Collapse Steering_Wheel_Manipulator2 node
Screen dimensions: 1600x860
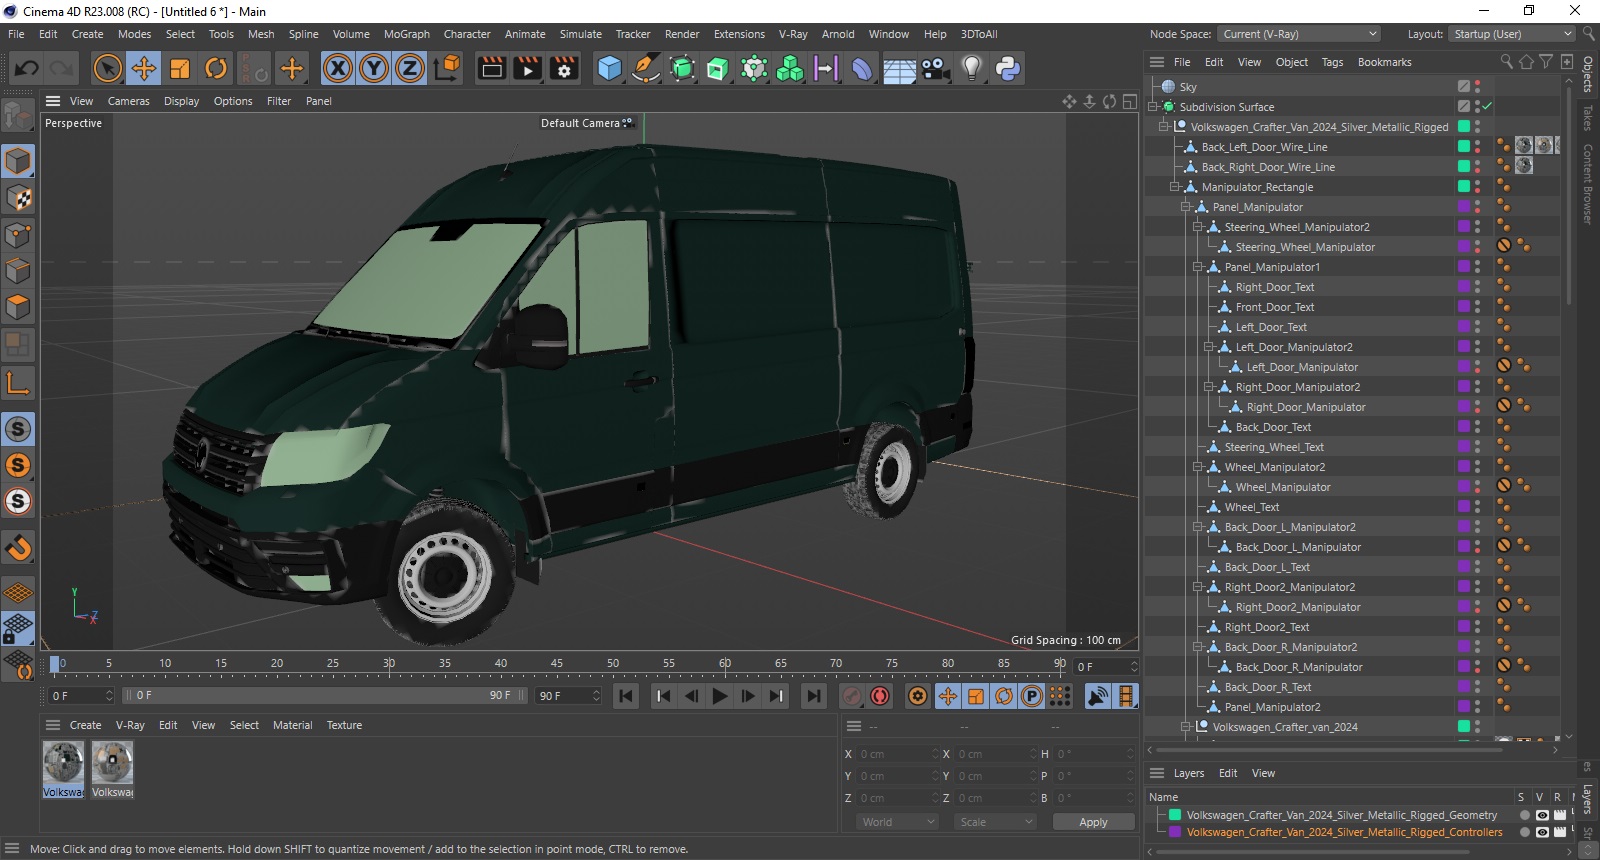pos(1198,227)
